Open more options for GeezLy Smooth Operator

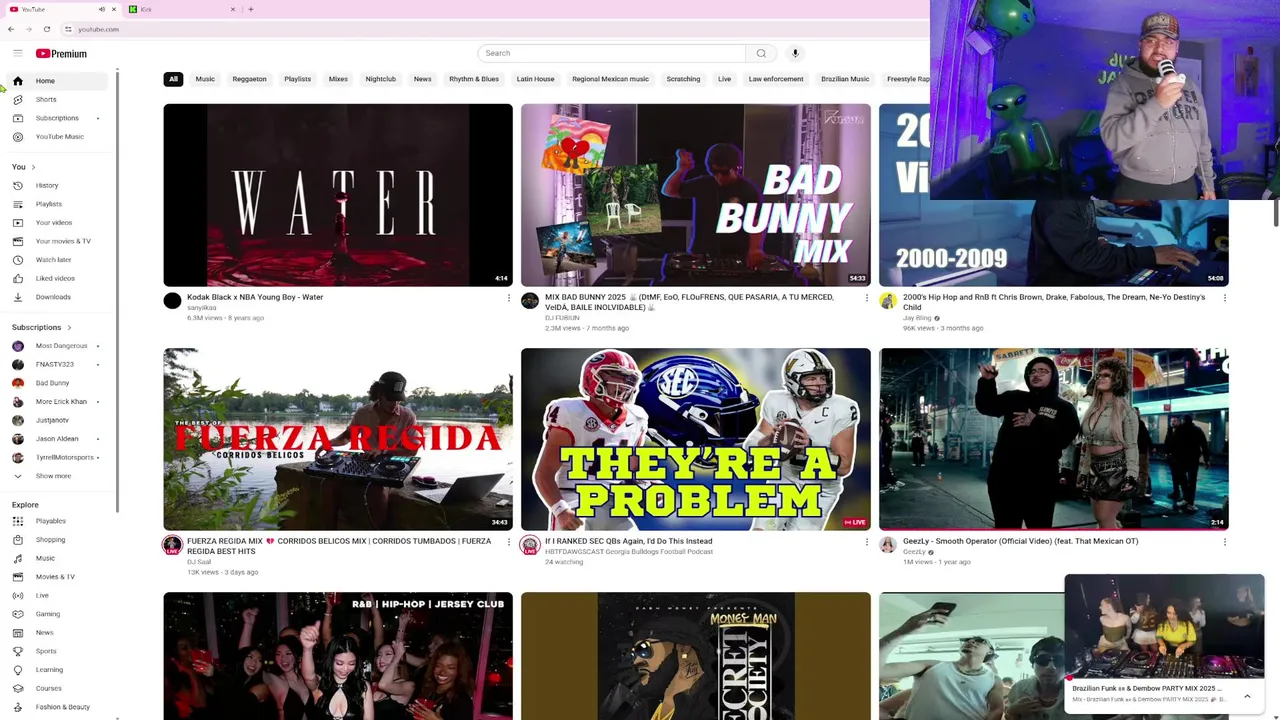[x=1224, y=542]
